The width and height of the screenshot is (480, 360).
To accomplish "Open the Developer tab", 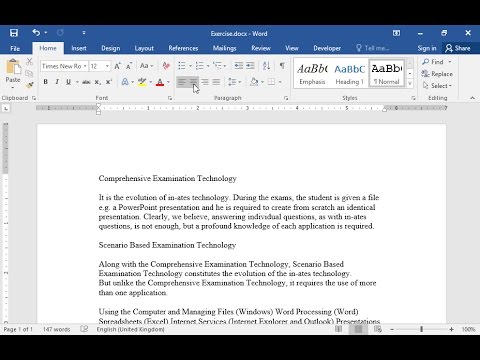I will click(327, 48).
